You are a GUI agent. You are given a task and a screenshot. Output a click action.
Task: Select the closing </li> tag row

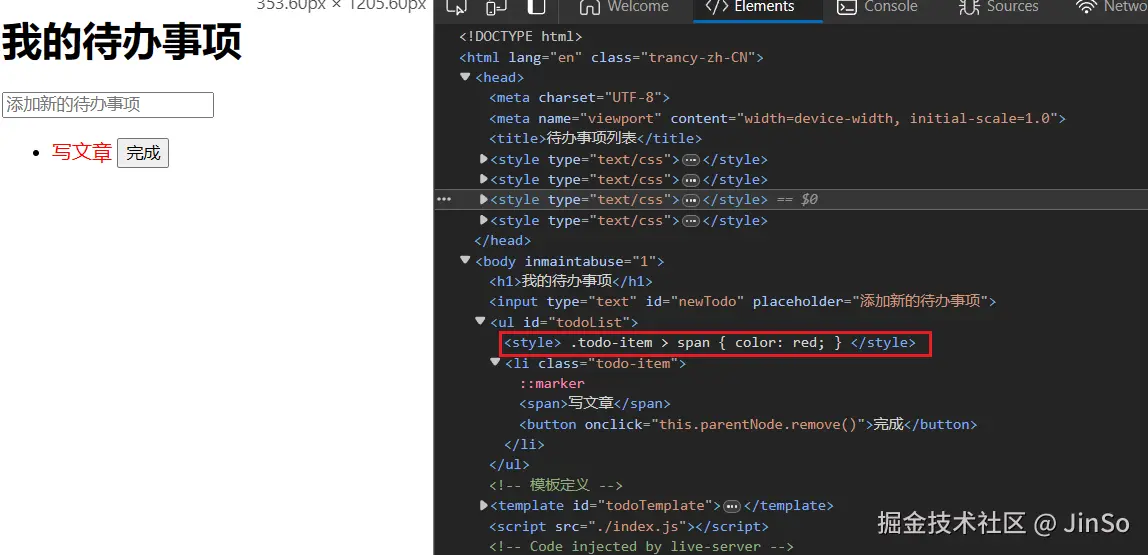pos(524,444)
